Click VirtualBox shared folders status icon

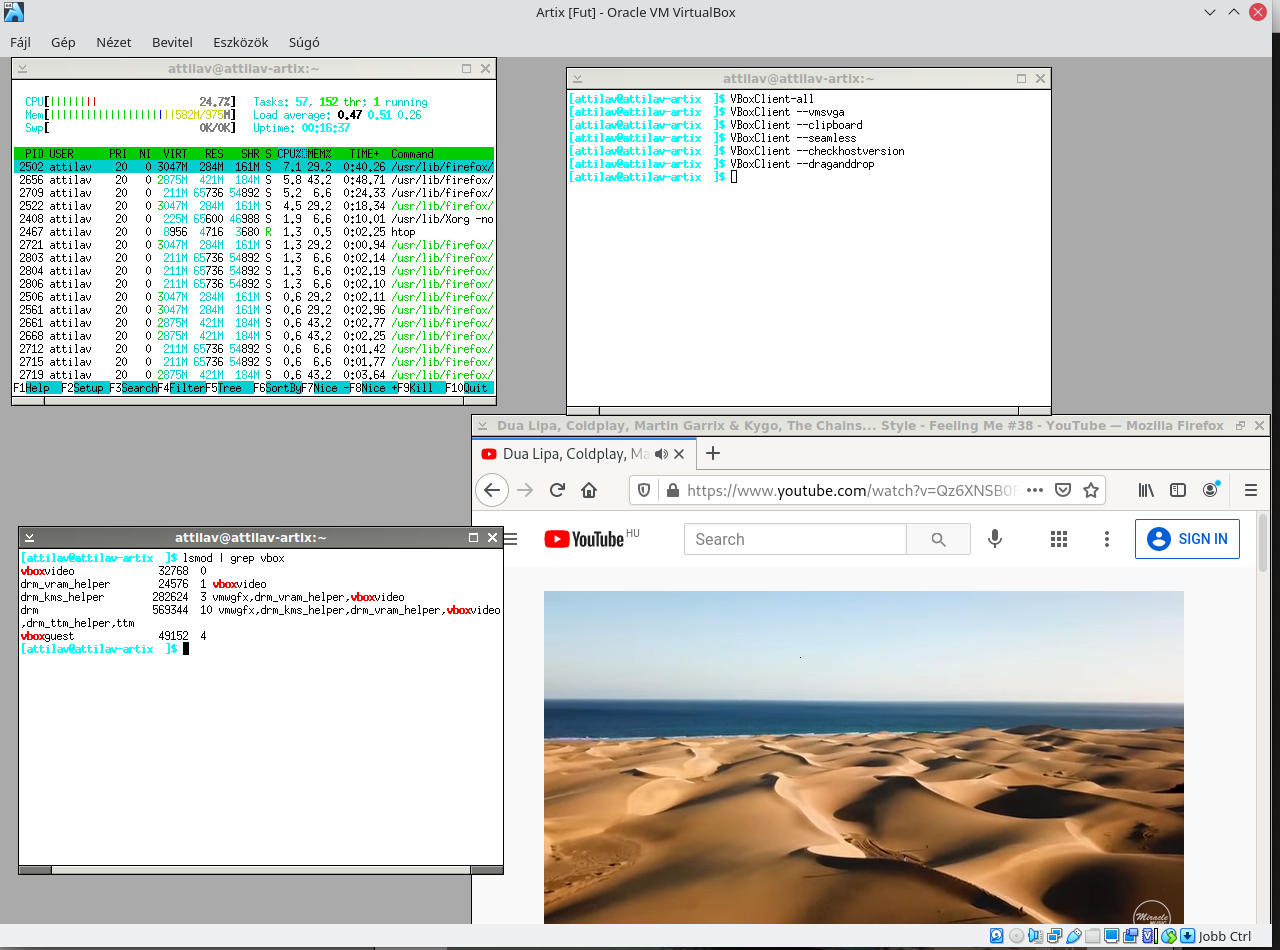(x=1092, y=936)
